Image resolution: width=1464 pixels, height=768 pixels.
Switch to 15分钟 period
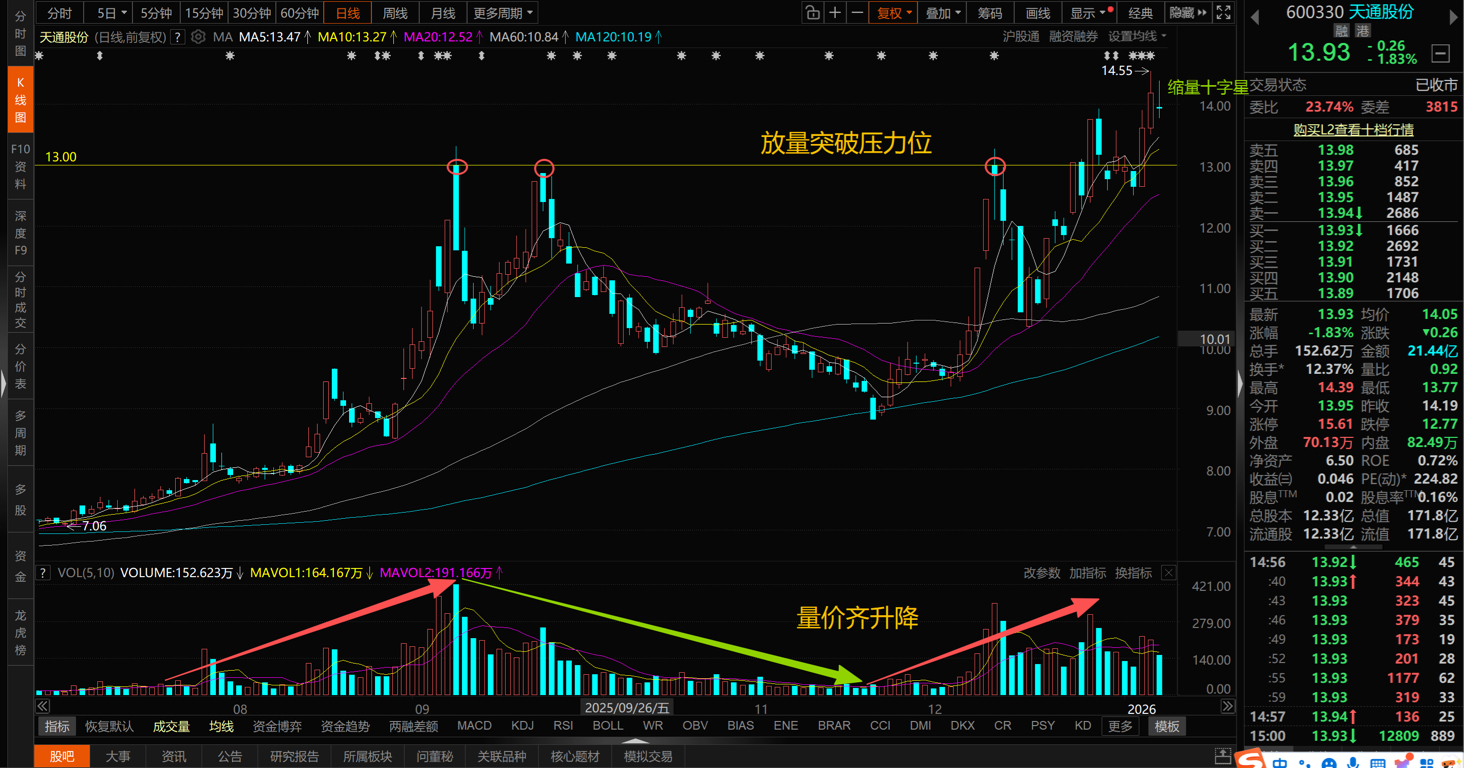204,13
